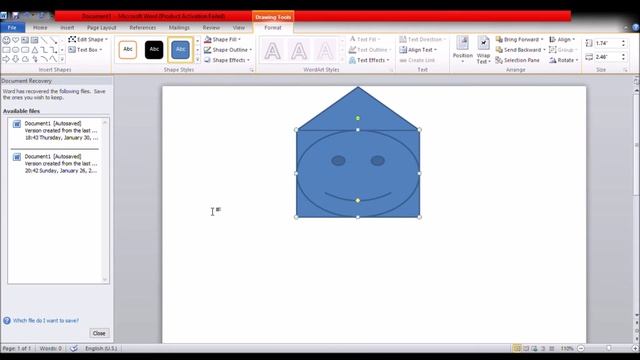Close the Document Recovery pane
This screenshot has height=360, width=640.
(99, 333)
